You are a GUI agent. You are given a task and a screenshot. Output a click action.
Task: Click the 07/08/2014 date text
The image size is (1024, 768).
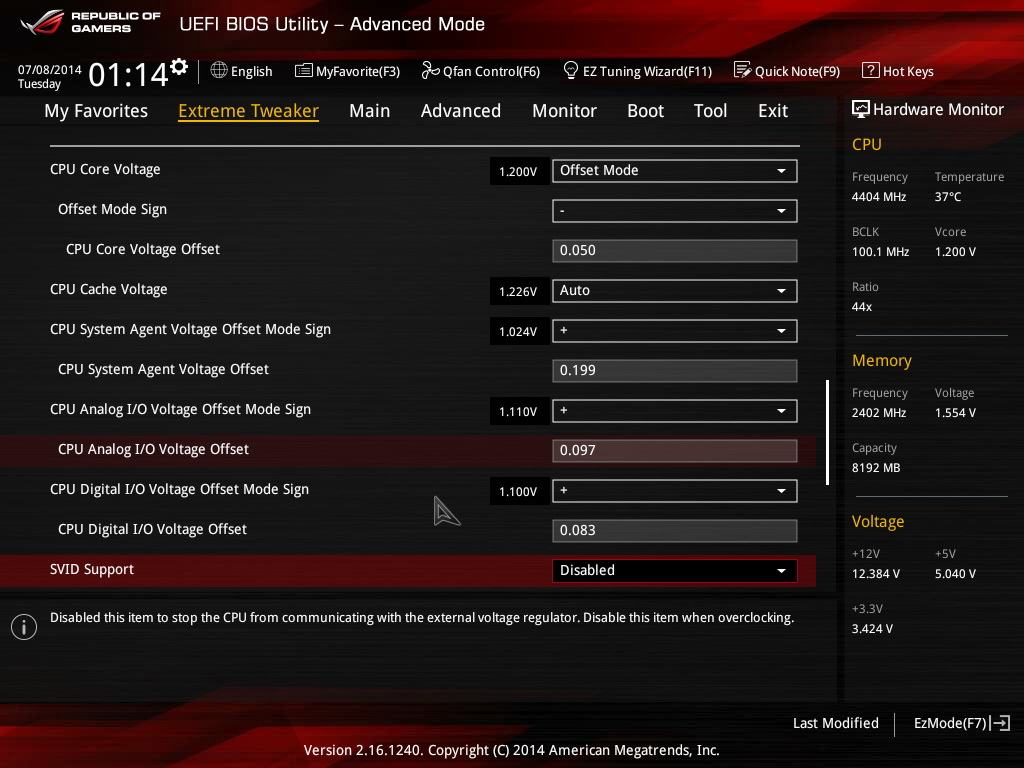(49, 69)
